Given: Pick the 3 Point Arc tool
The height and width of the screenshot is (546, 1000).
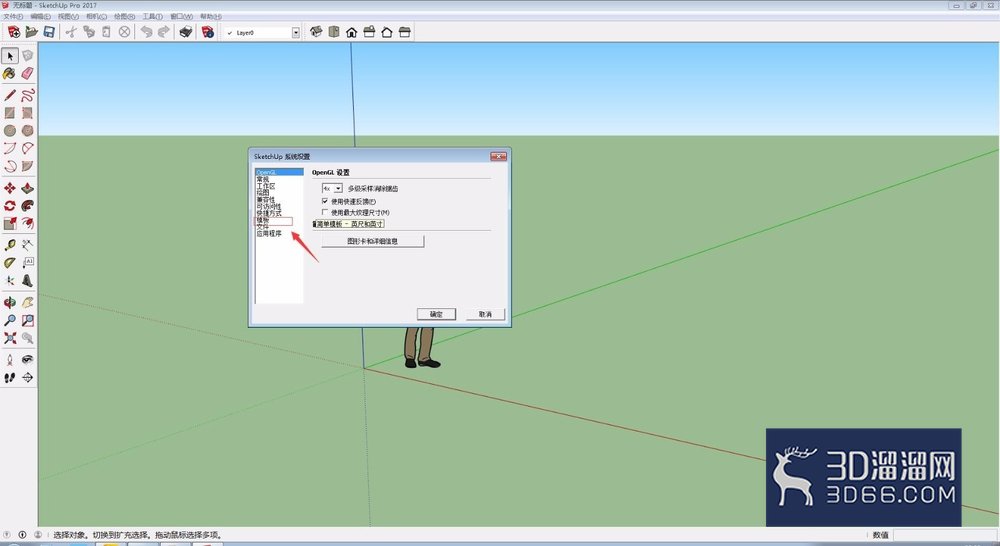Looking at the screenshot, I should pos(10,166).
